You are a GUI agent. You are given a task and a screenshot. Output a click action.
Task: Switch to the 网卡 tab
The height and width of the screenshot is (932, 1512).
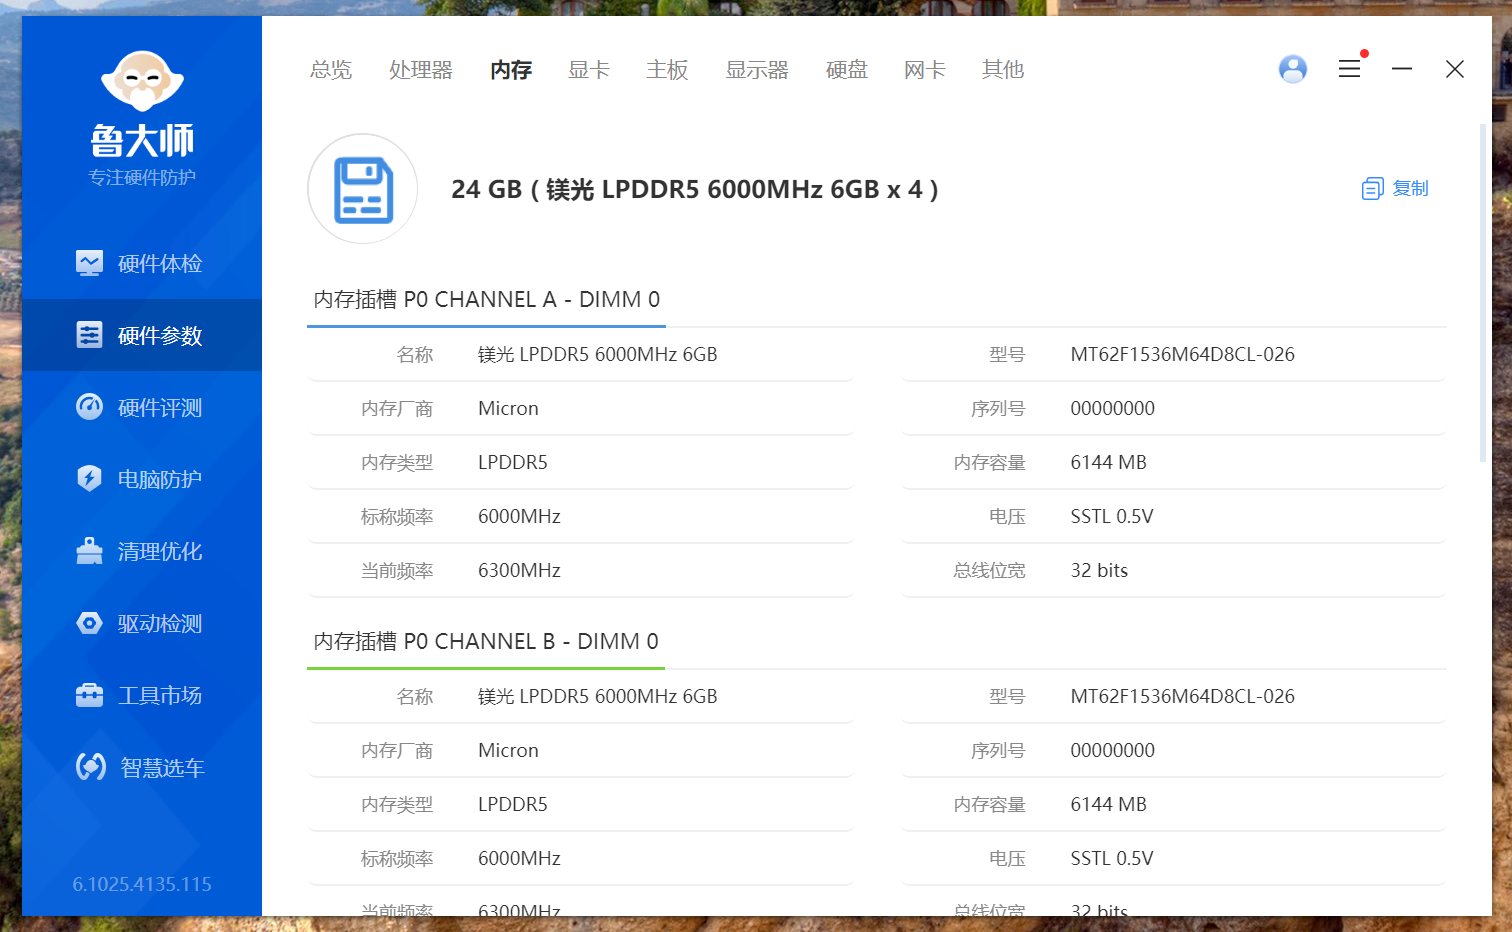pyautogui.click(x=925, y=70)
